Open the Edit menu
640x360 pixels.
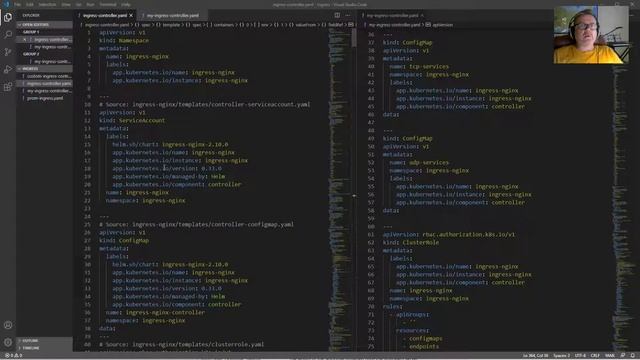(x=30, y=4)
